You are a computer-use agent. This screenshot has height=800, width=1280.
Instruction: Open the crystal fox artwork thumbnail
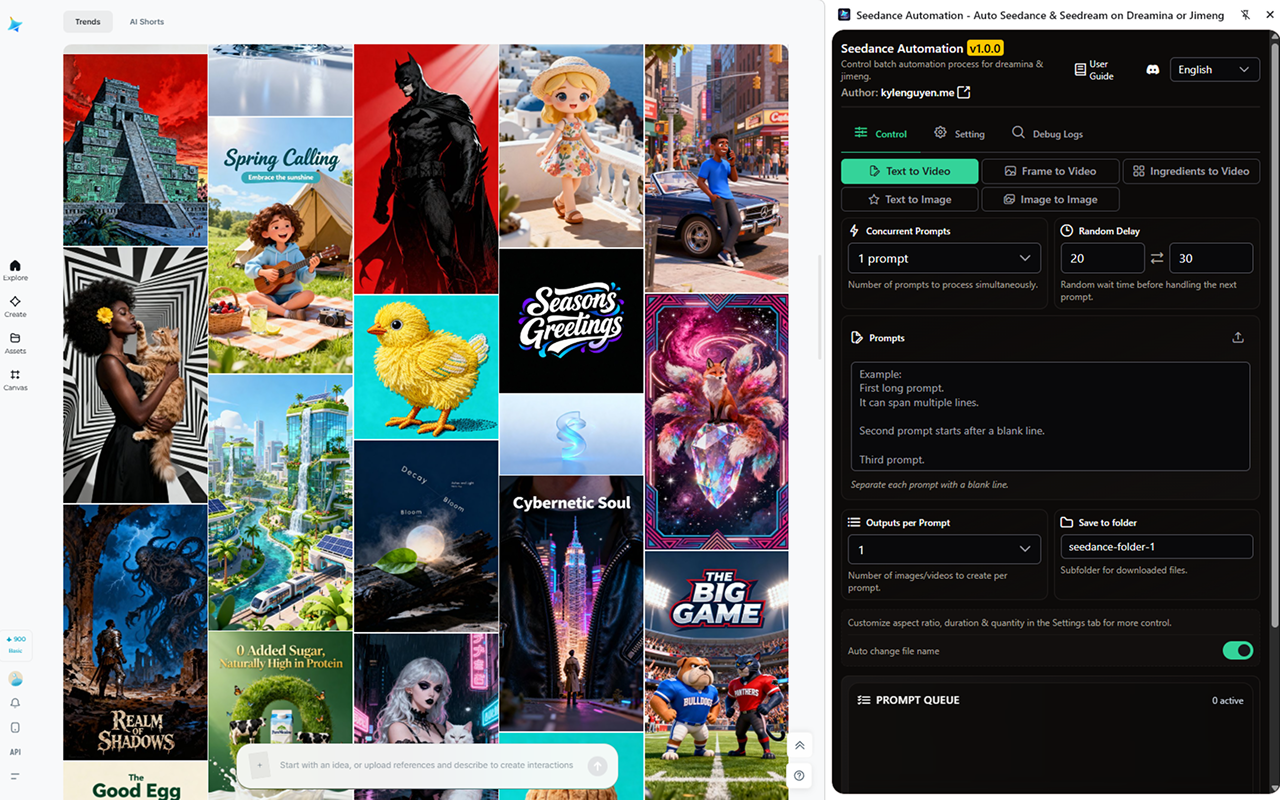click(x=717, y=422)
